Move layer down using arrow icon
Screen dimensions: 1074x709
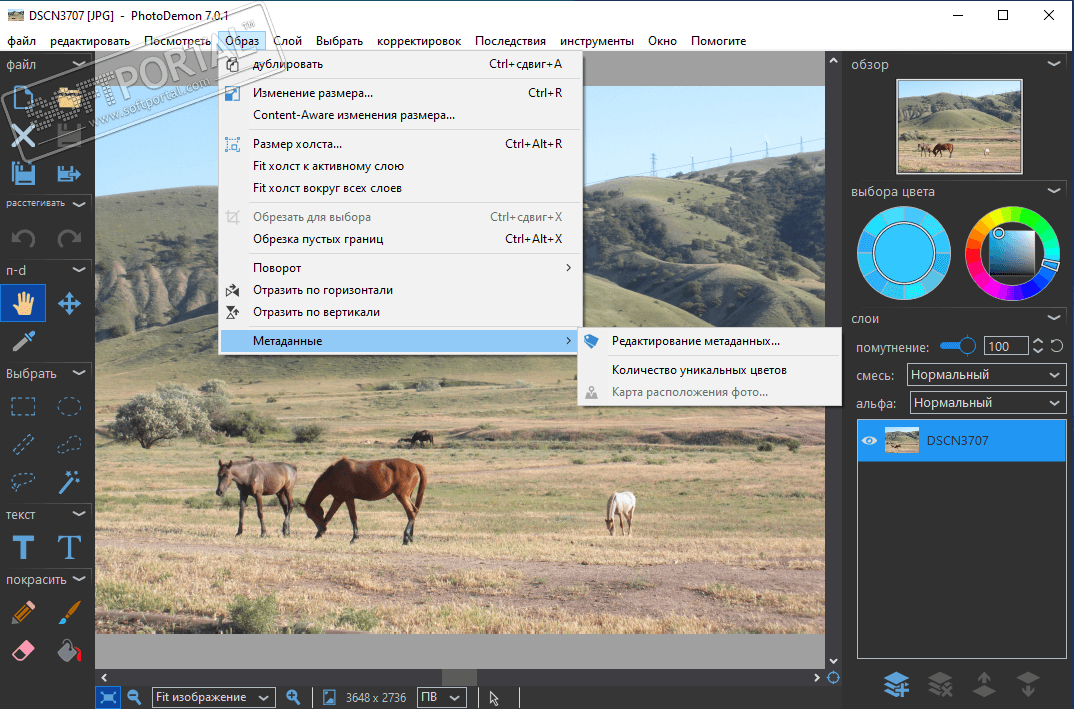1028,684
